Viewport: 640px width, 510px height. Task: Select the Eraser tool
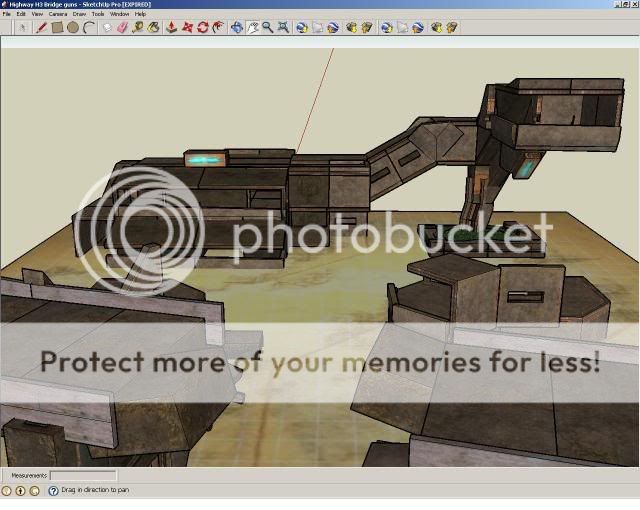[122, 28]
